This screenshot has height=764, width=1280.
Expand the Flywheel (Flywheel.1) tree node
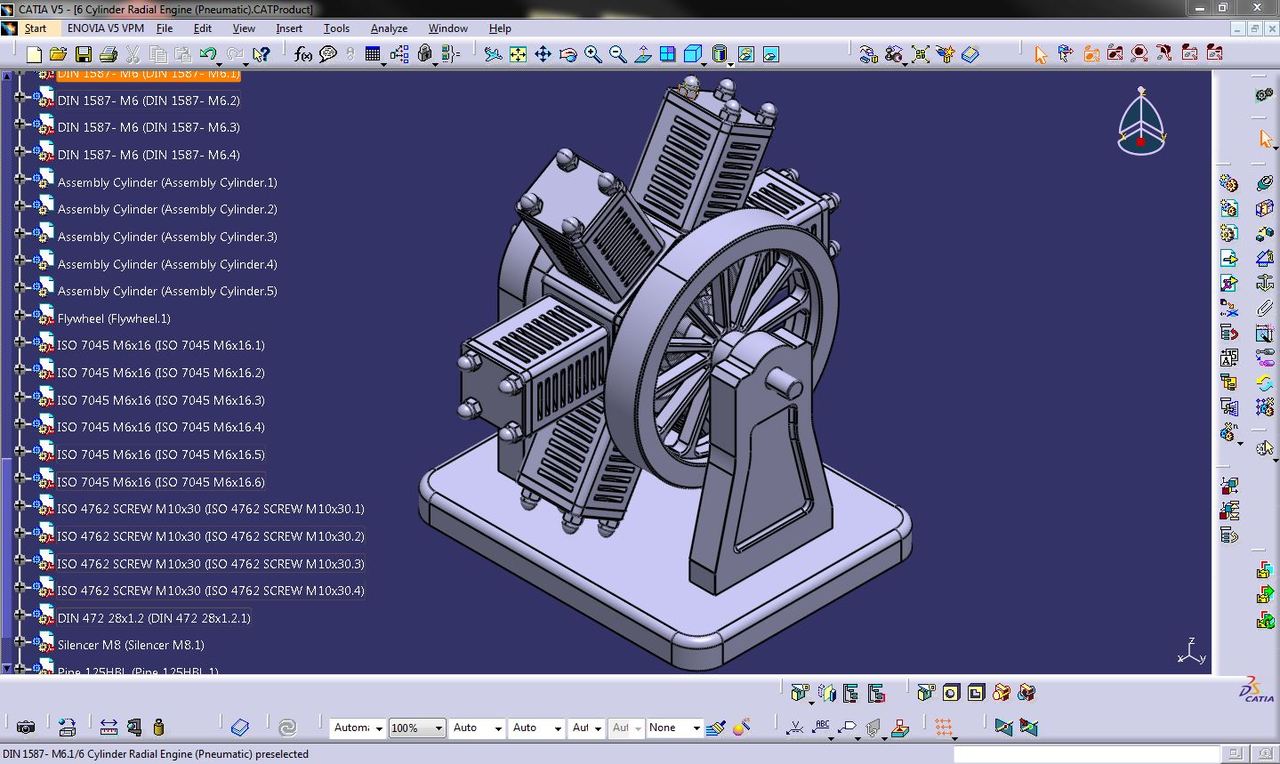coord(19,318)
